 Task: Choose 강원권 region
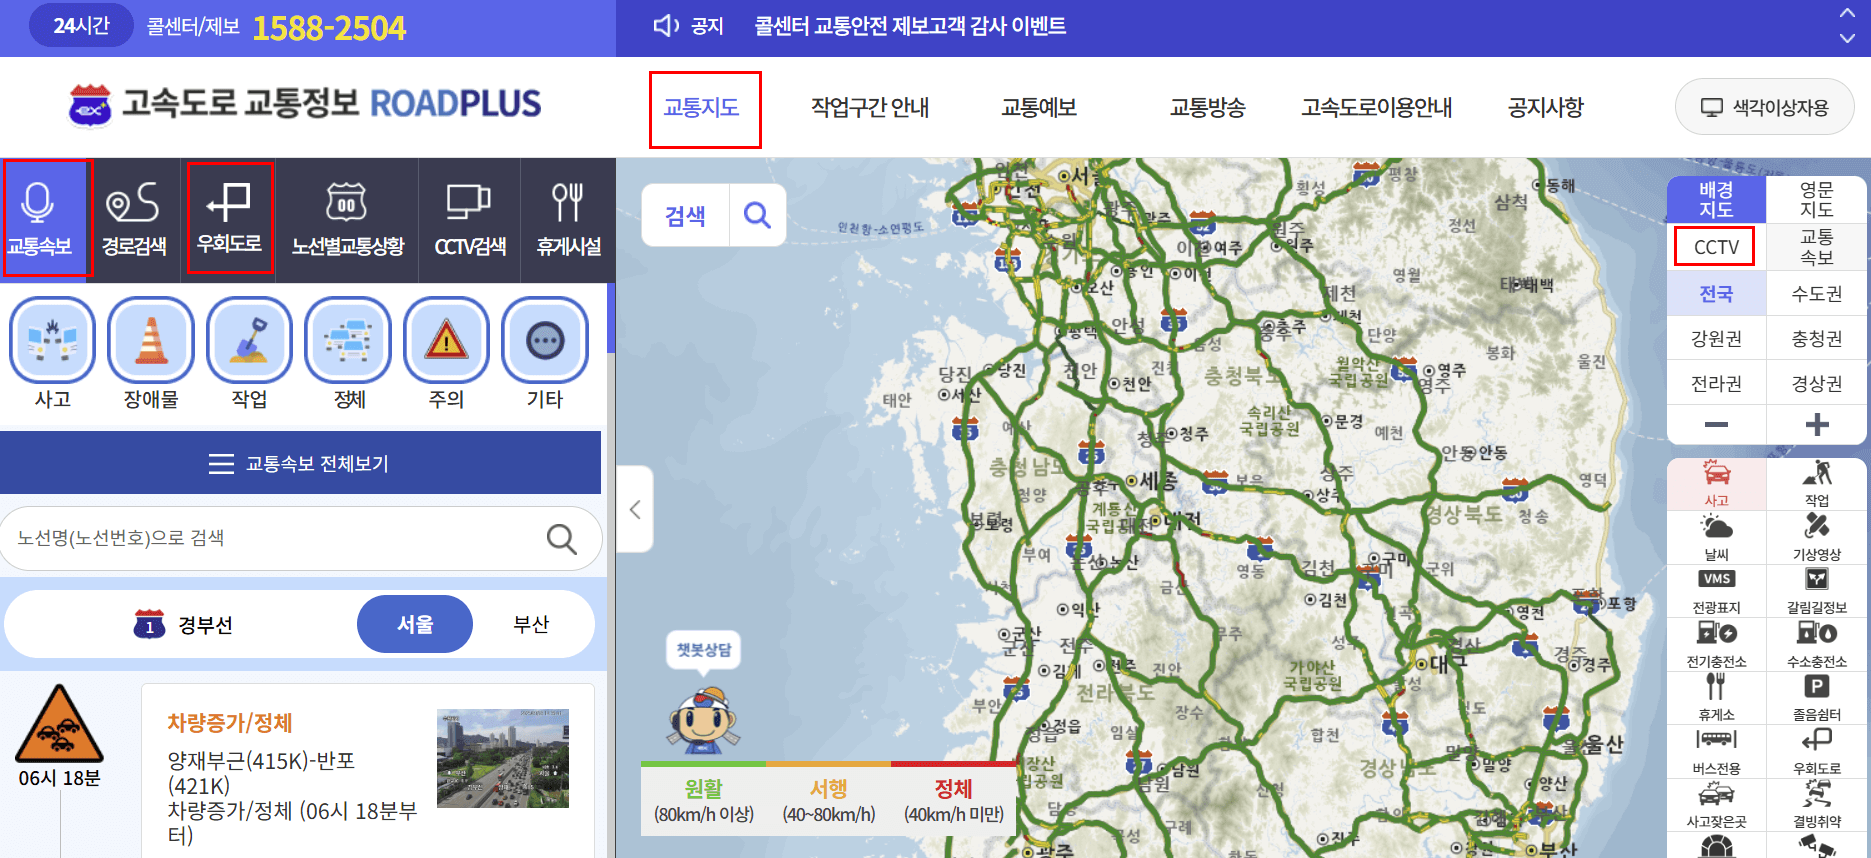click(x=1716, y=339)
